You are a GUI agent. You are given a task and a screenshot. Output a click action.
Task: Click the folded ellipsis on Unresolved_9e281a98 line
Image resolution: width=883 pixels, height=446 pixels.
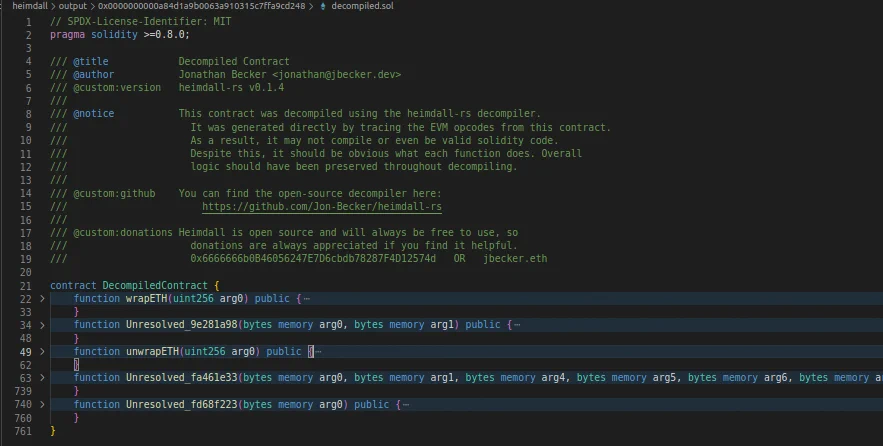(x=518, y=325)
